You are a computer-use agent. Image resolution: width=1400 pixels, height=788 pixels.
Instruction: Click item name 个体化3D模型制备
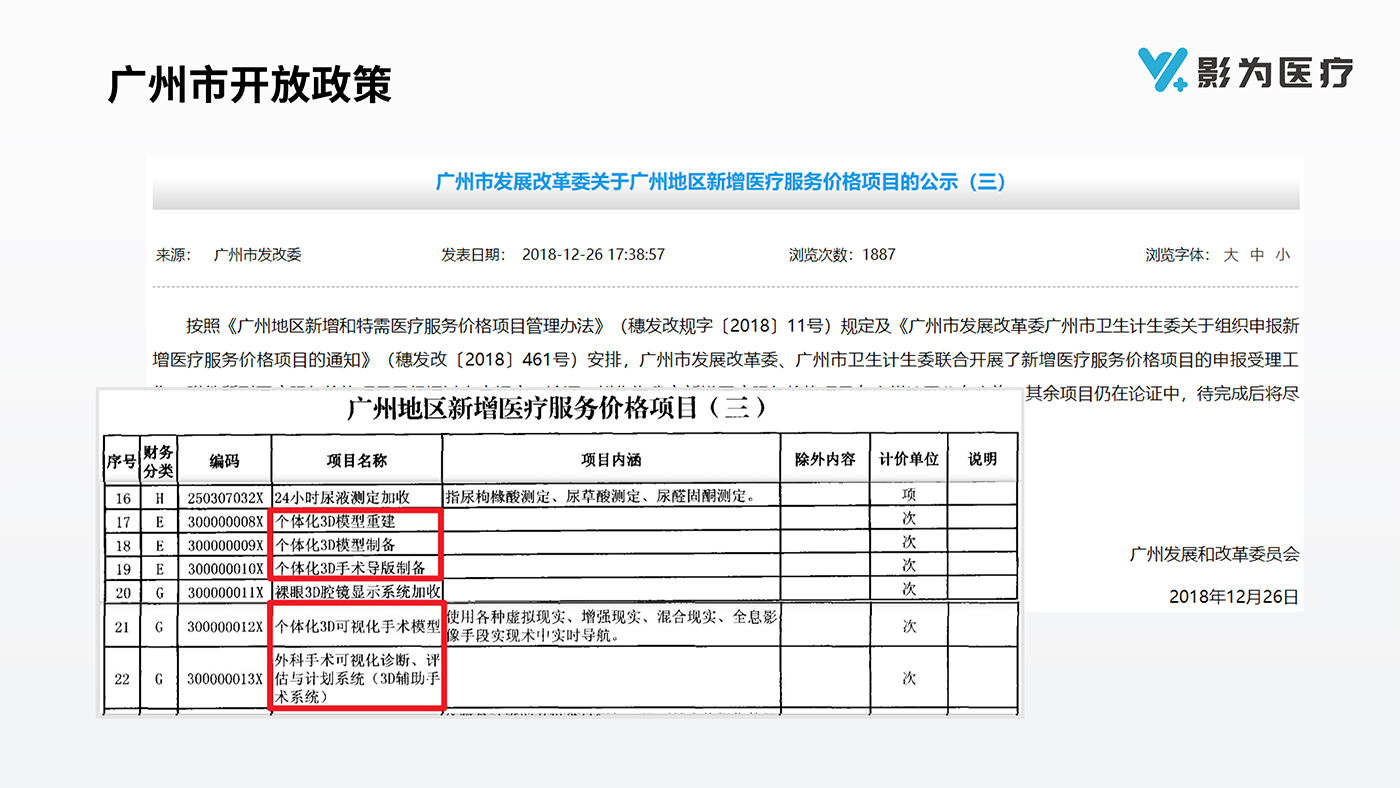[335, 545]
